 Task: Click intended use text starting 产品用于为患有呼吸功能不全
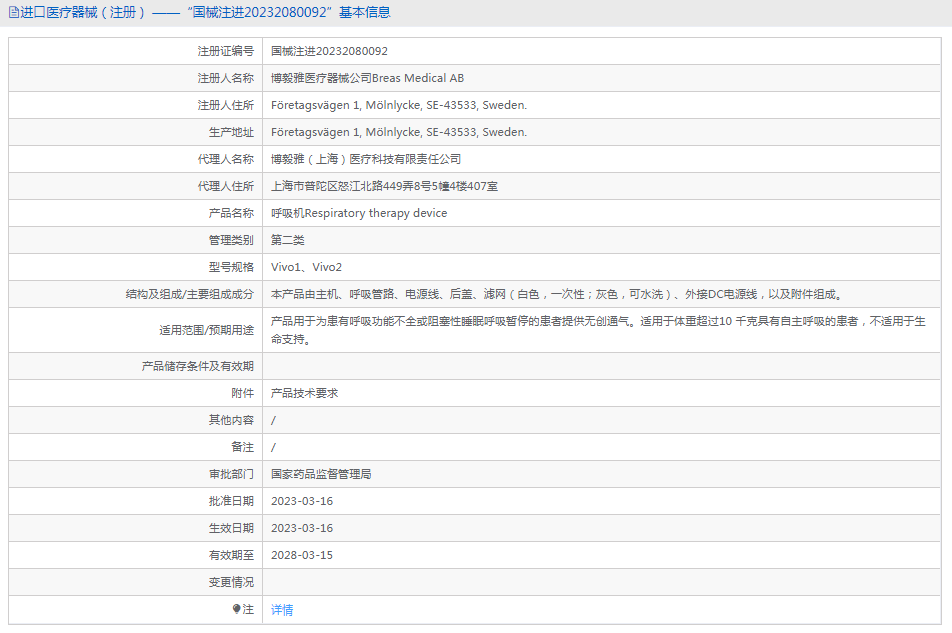[x=598, y=330]
